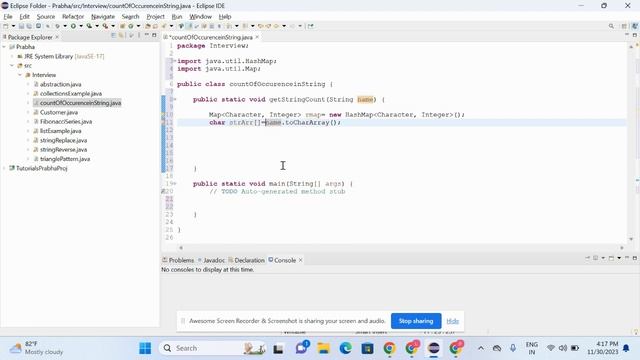Viewport: 640px width, 360px height.
Task: Maximize the Package Explorer panel
Action: (154, 36)
